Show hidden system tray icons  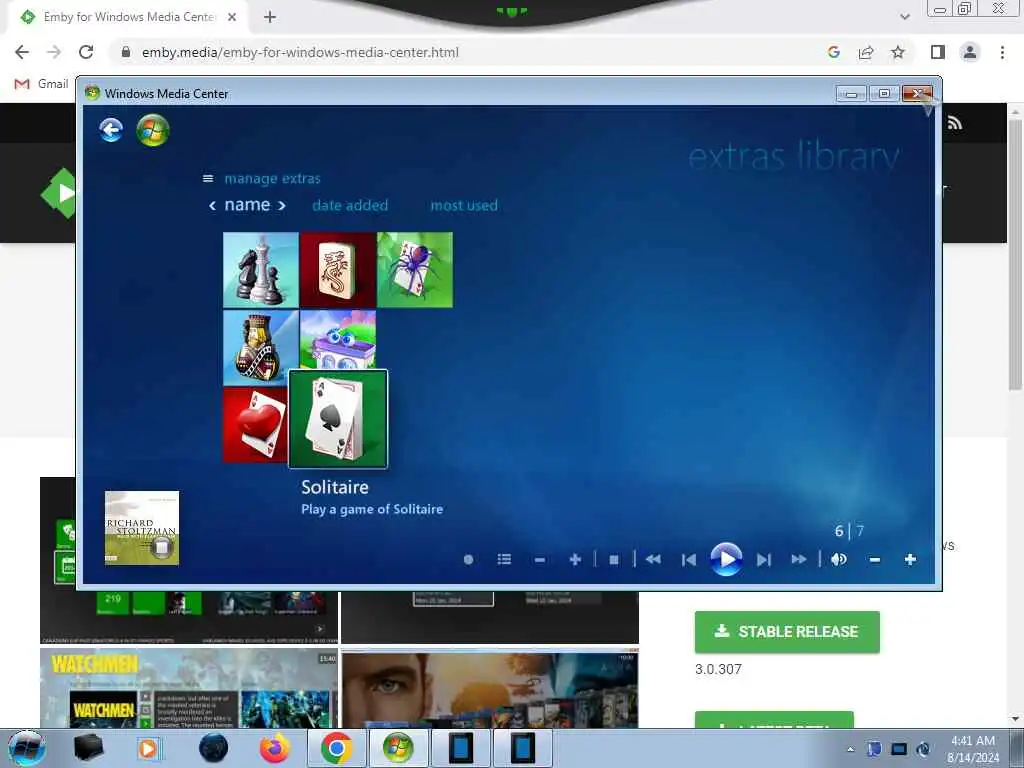tap(851, 749)
